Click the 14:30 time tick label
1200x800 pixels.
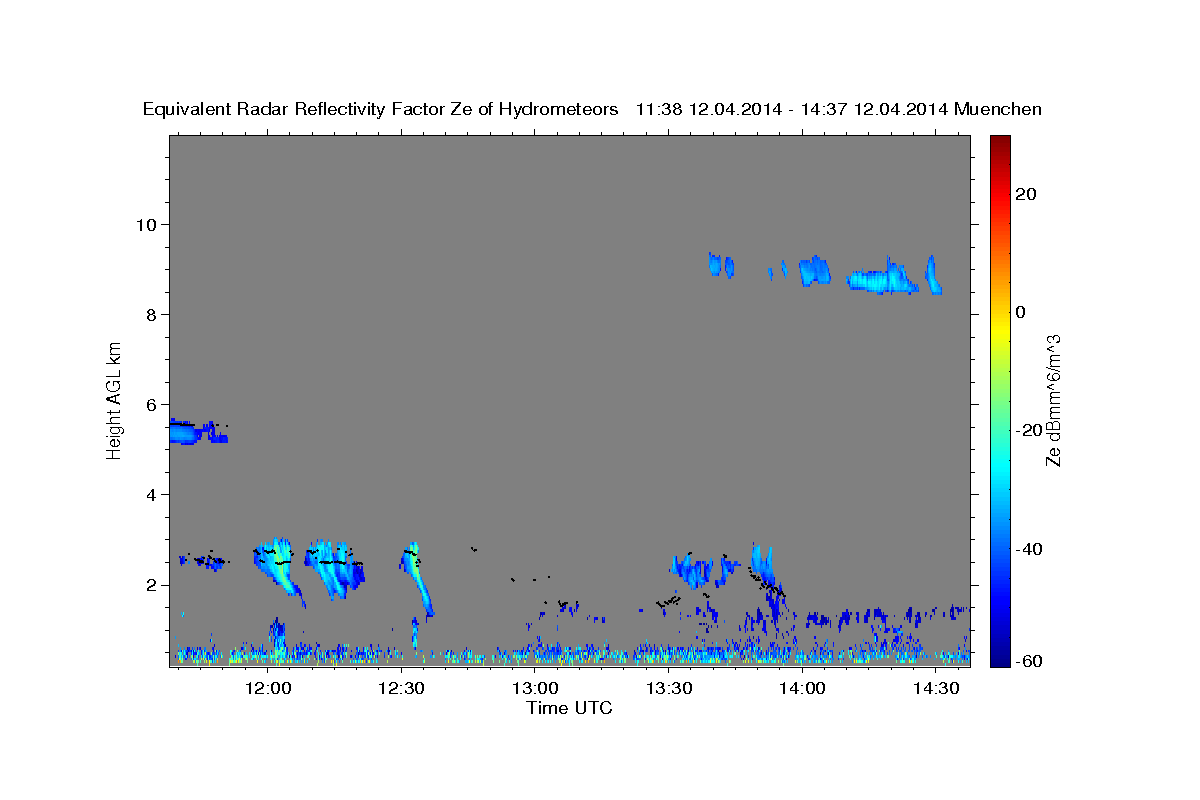click(936, 688)
